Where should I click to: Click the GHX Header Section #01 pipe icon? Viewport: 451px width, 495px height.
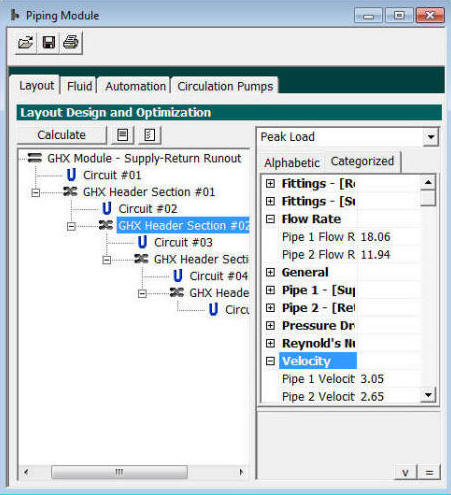[x=70, y=192]
